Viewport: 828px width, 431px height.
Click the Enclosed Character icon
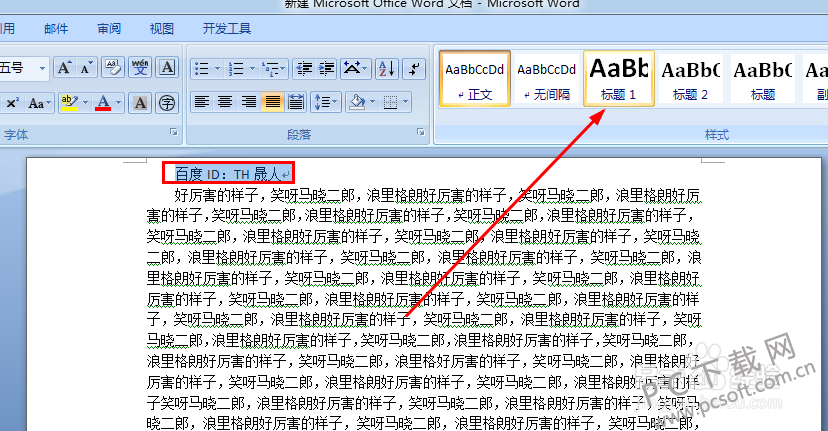coord(168,102)
